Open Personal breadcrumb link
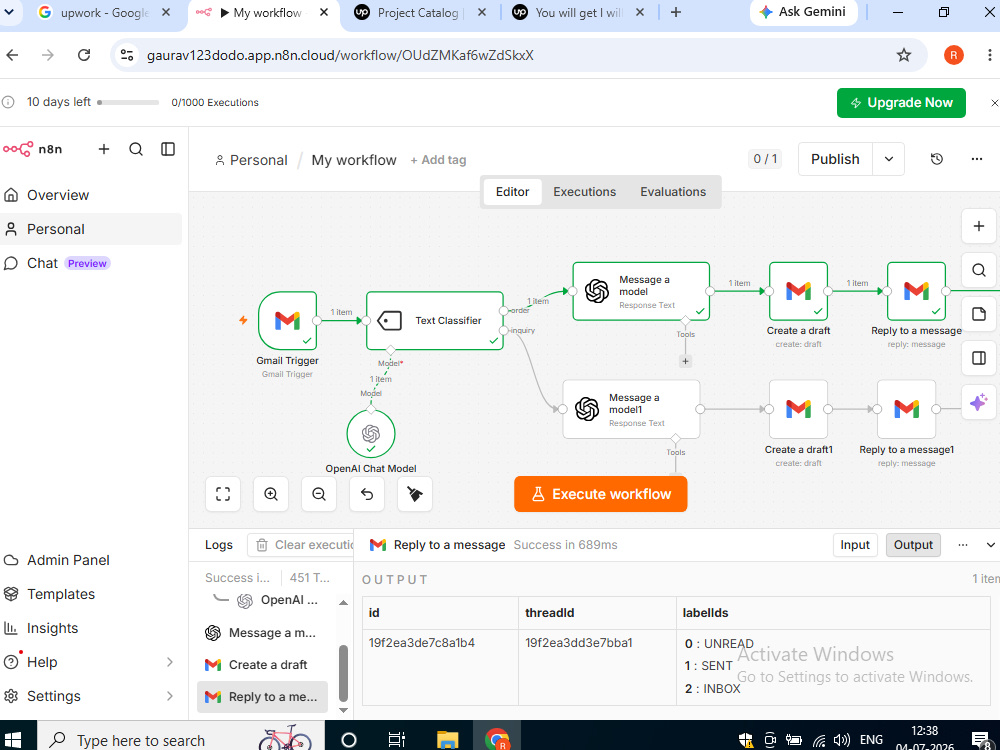This screenshot has width=1000, height=750. coord(251,160)
